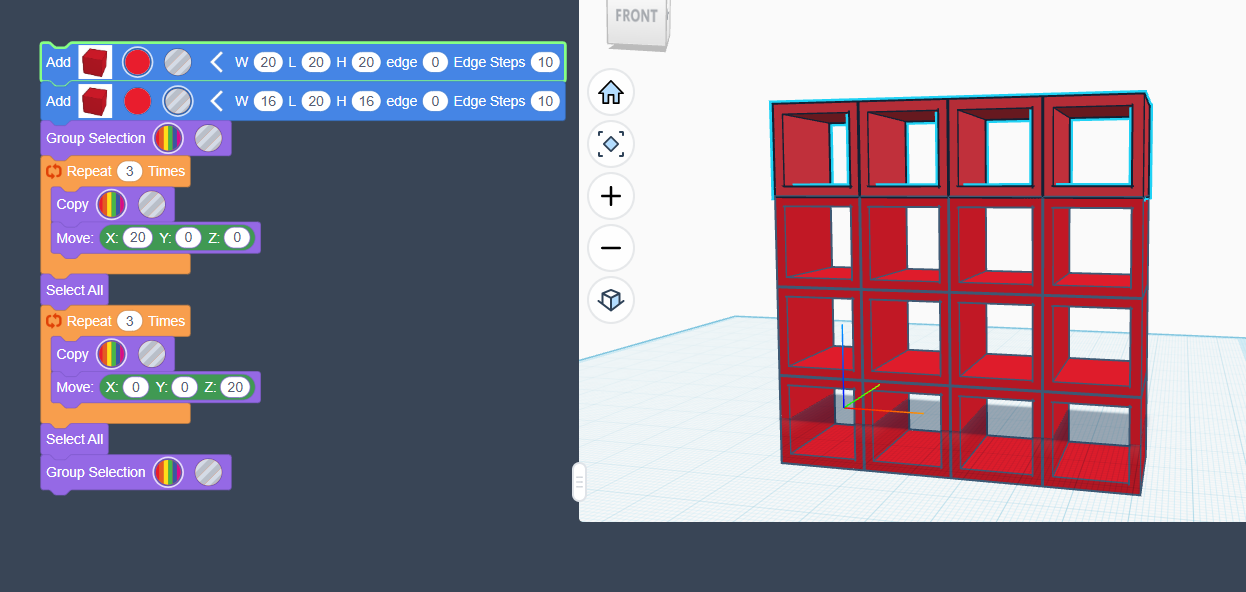Click the FRONT face of the view cube

637,18
